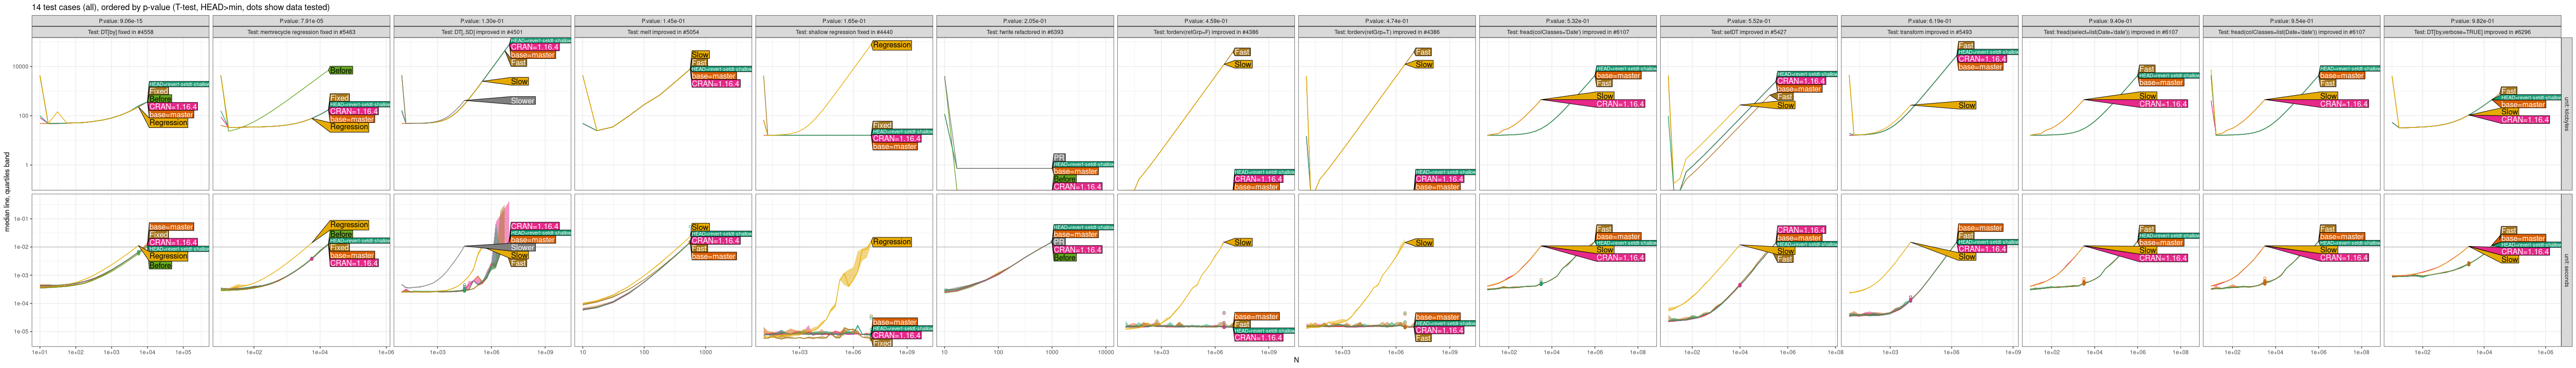Select 'Test: DT[by,verbose=TRUE] improved in #6296' header
The height and width of the screenshot is (368, 2576).
tap(2471, 32)
